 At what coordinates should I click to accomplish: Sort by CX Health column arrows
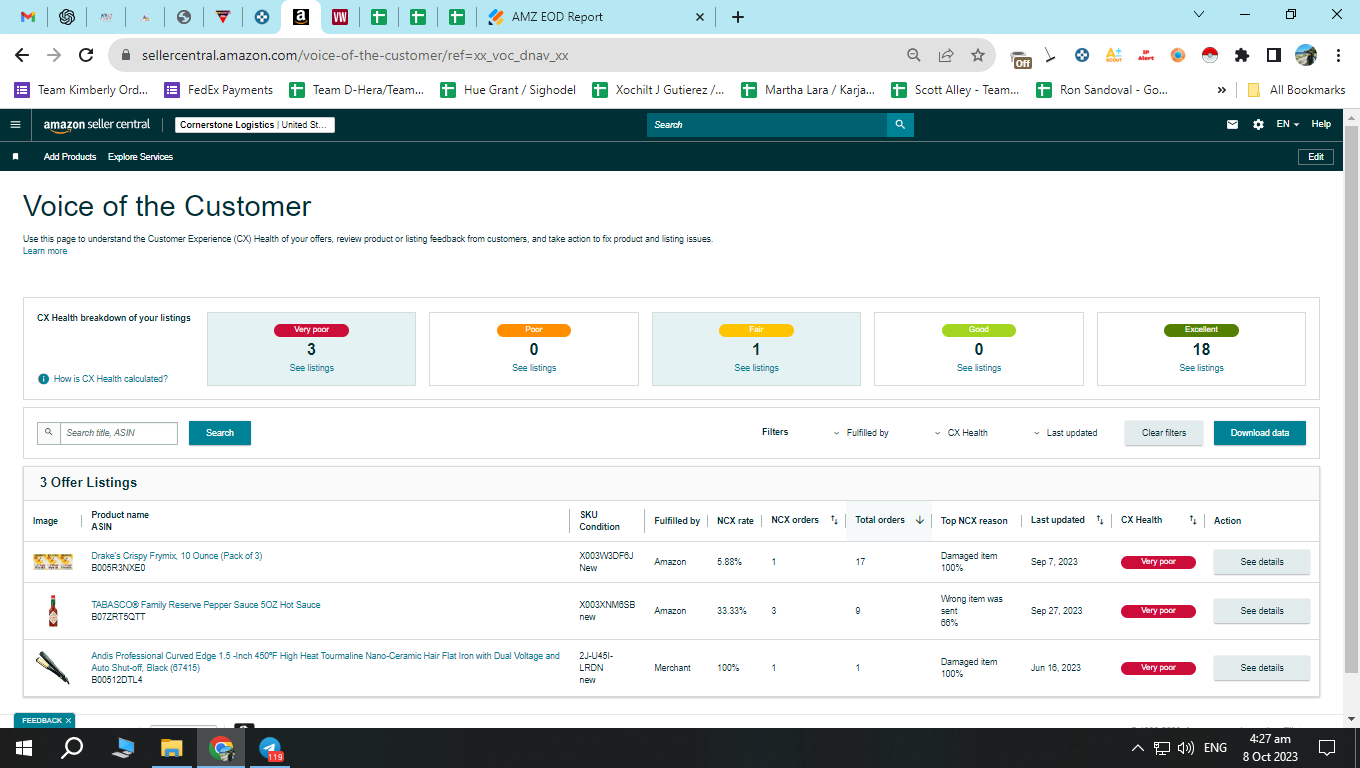(1193, 520)
